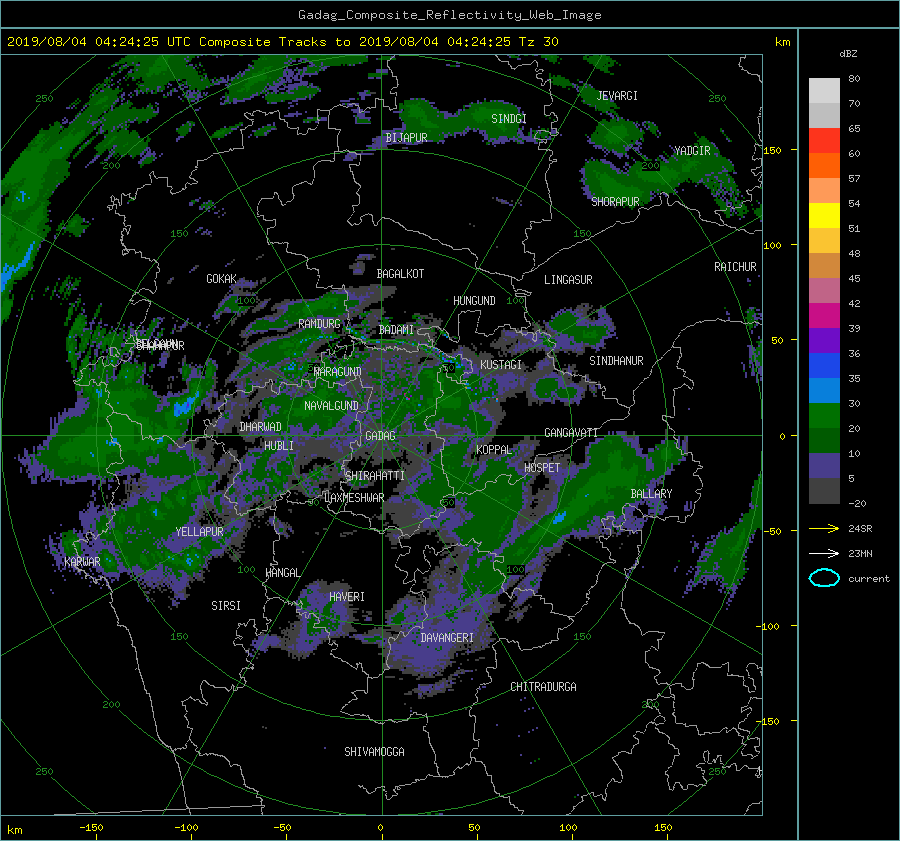Click the DHARWAD city label
900x841 pixels.
[261, 427]
